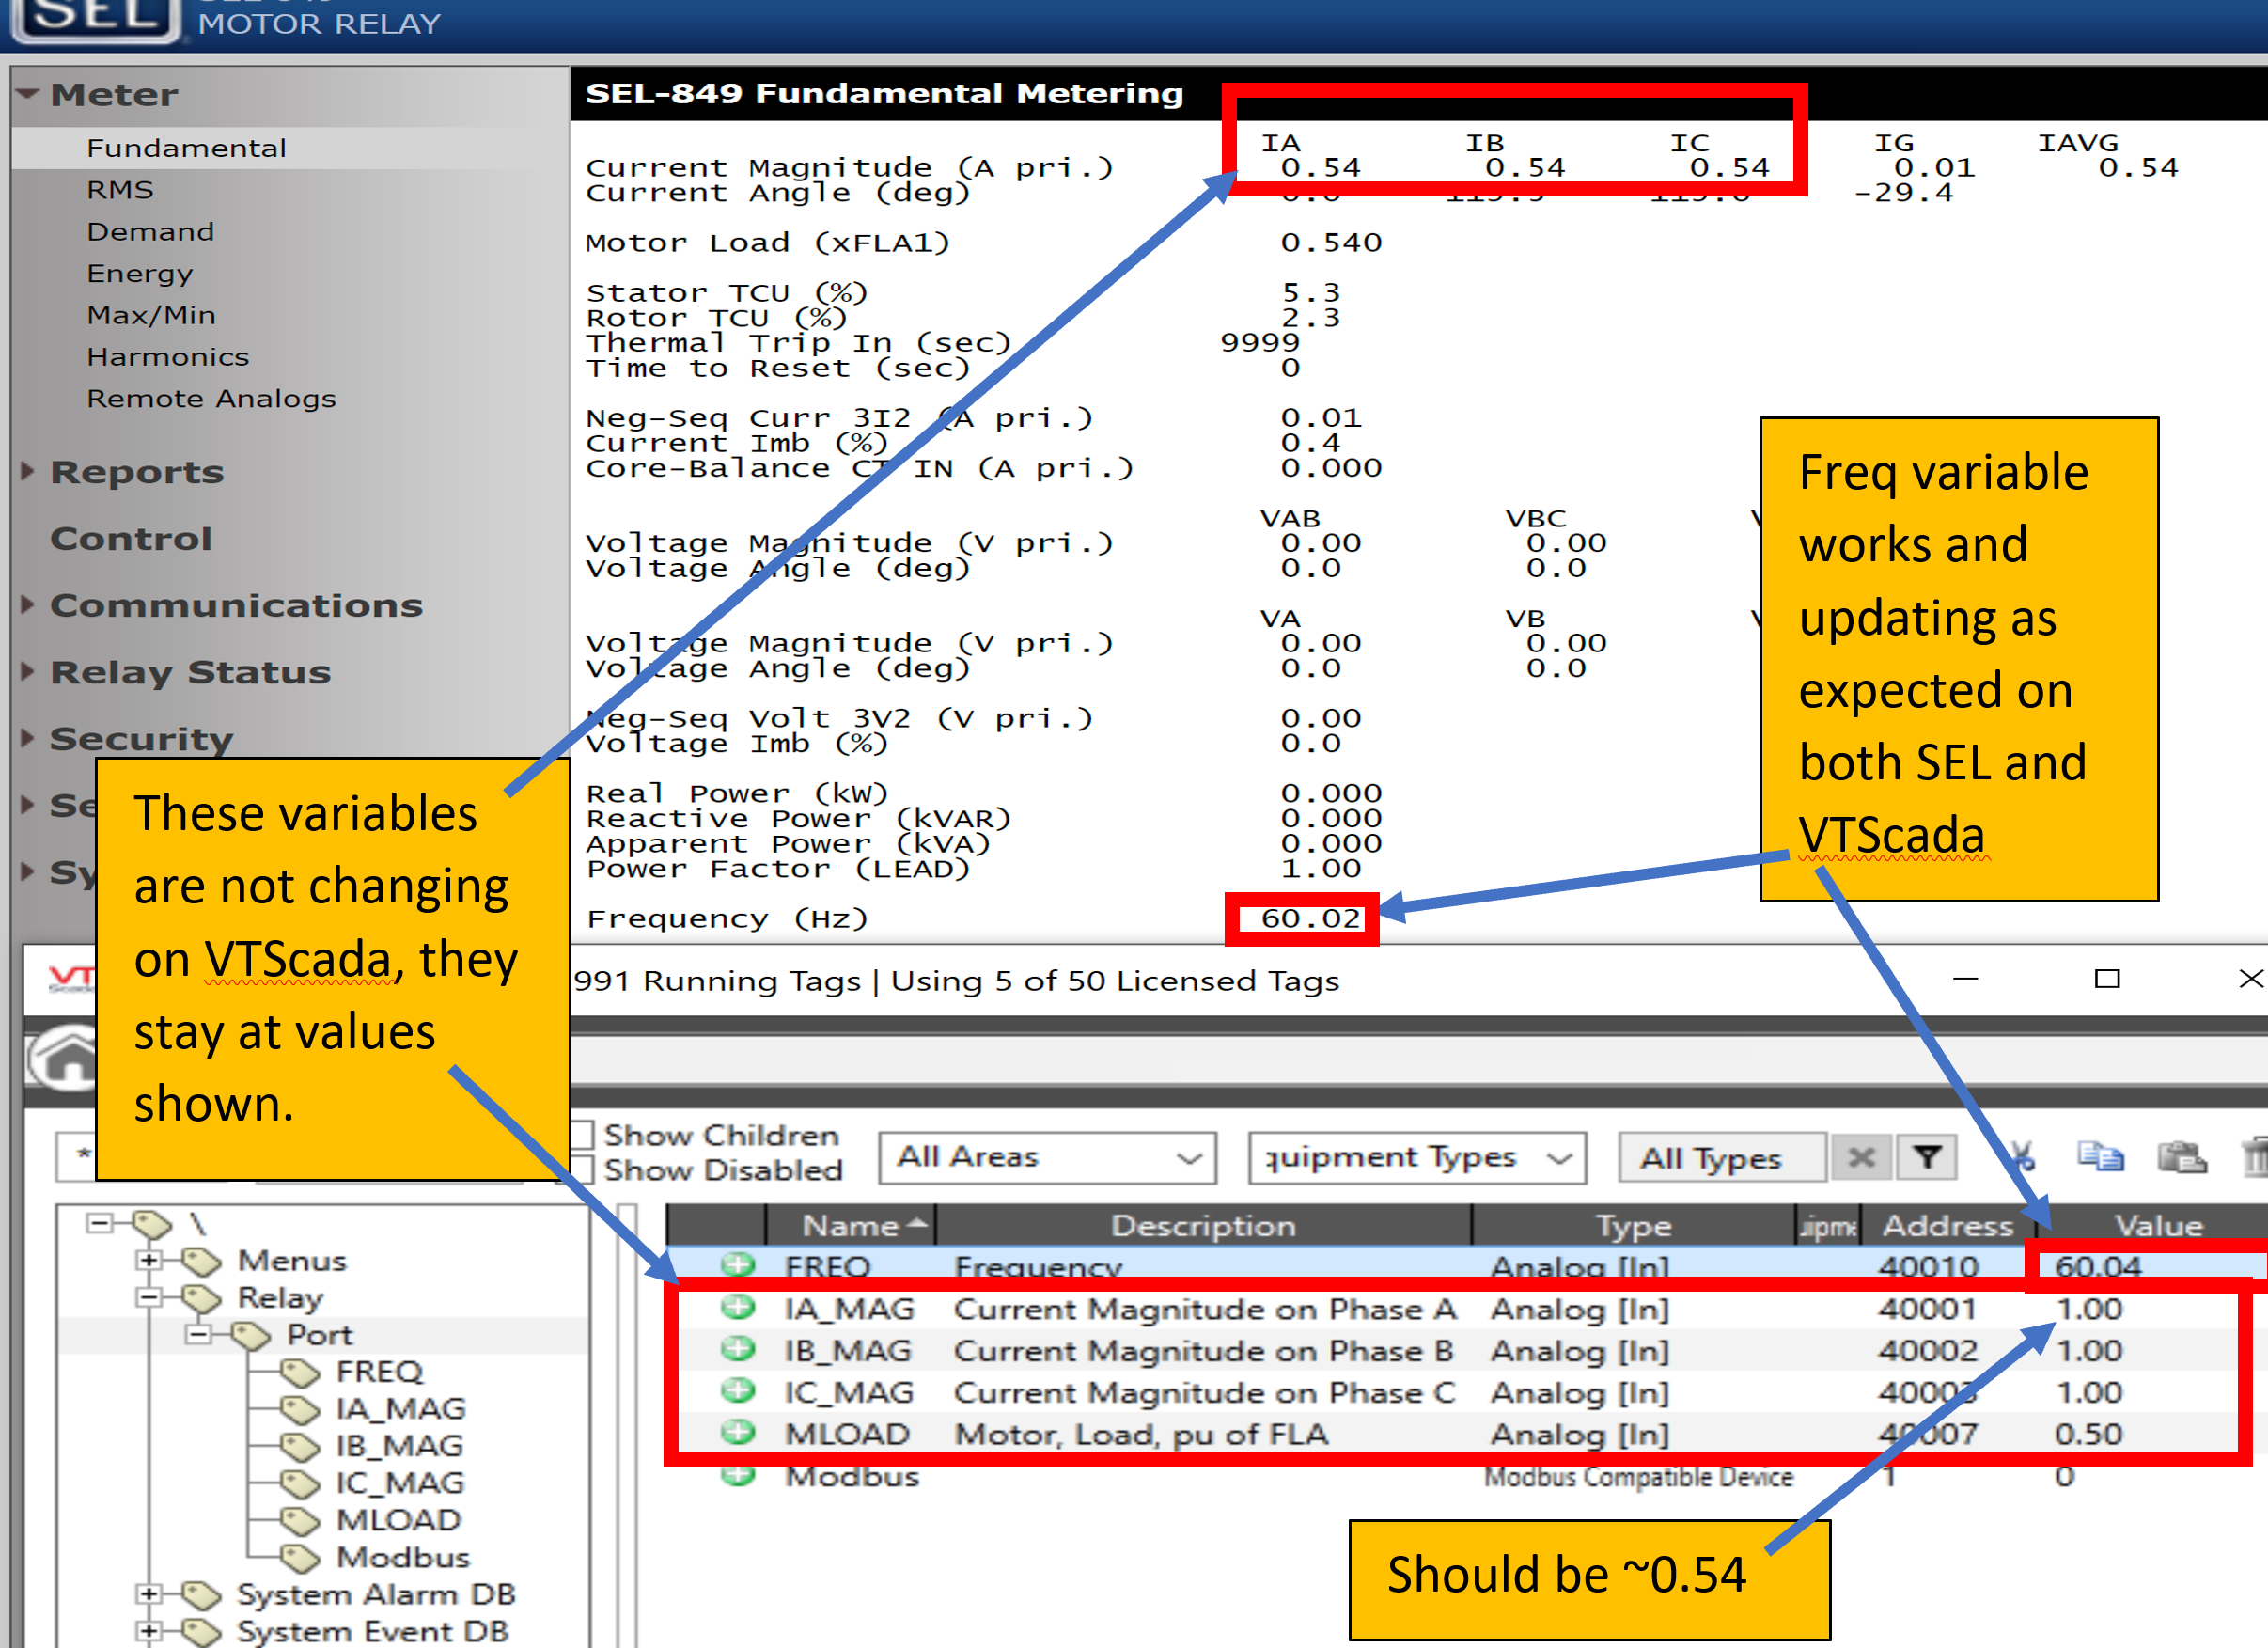Click the clear filter X button
The height and width of the screenshot is (1648, 2268).
pyautogui.click(x=1861, y=1157)
